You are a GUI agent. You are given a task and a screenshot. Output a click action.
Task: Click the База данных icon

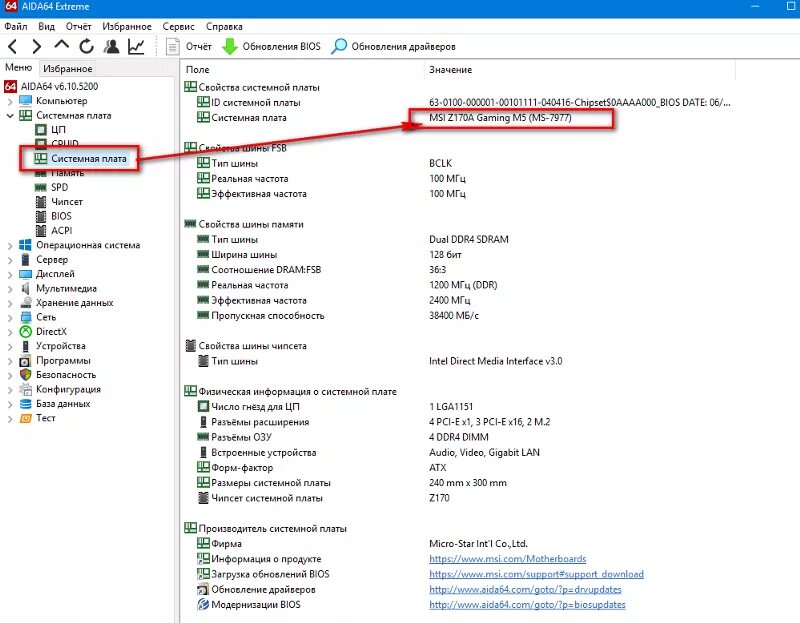(26, 404)
